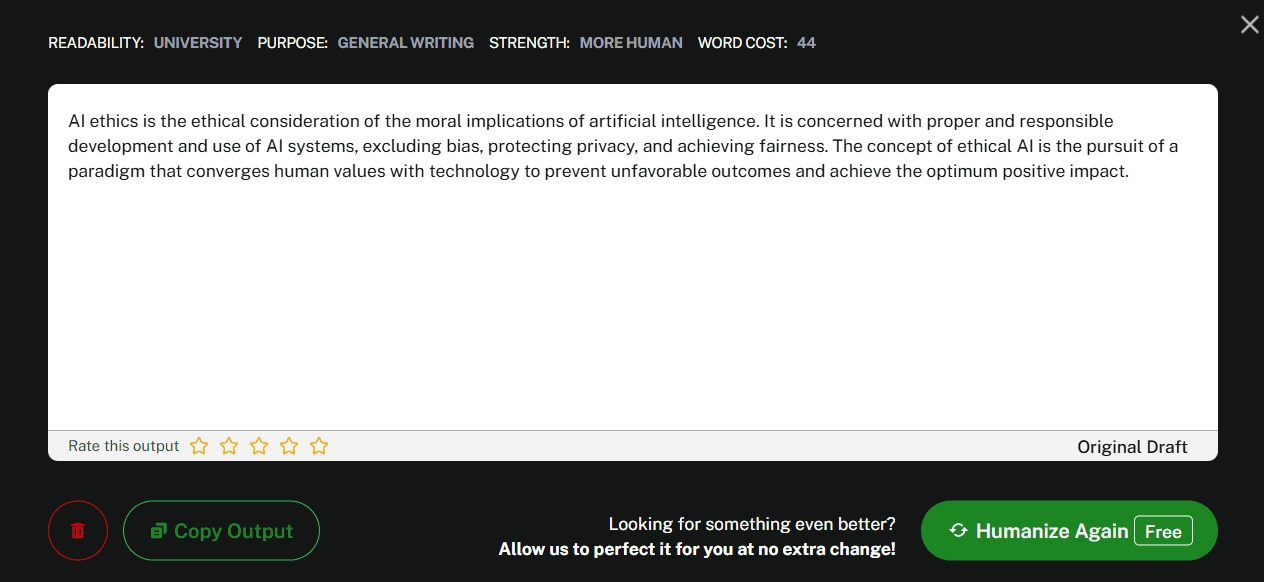
Task: Select the University readability value
Action: tap(198, 43)
